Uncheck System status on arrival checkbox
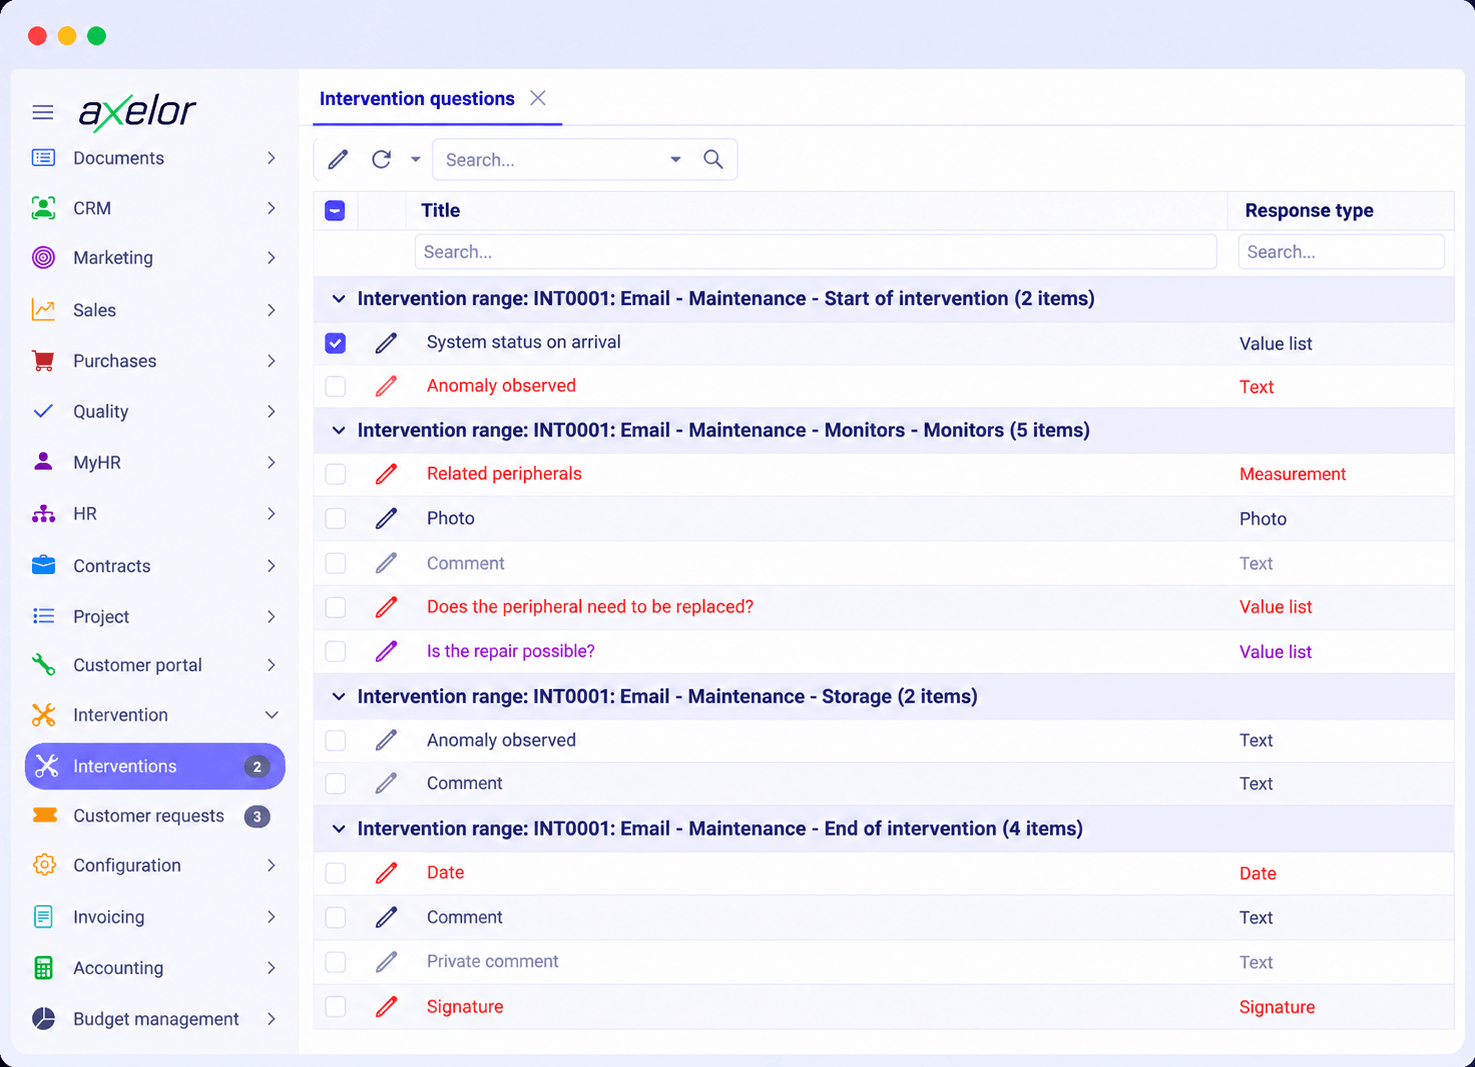The height and width of the screenshot is (1067, 1475). 335,343
